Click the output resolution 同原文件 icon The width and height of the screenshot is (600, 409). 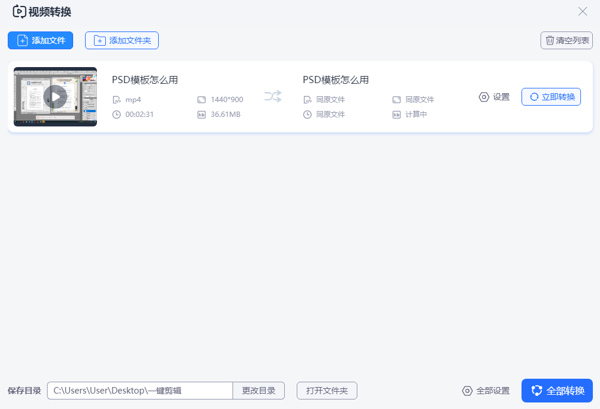397,100
